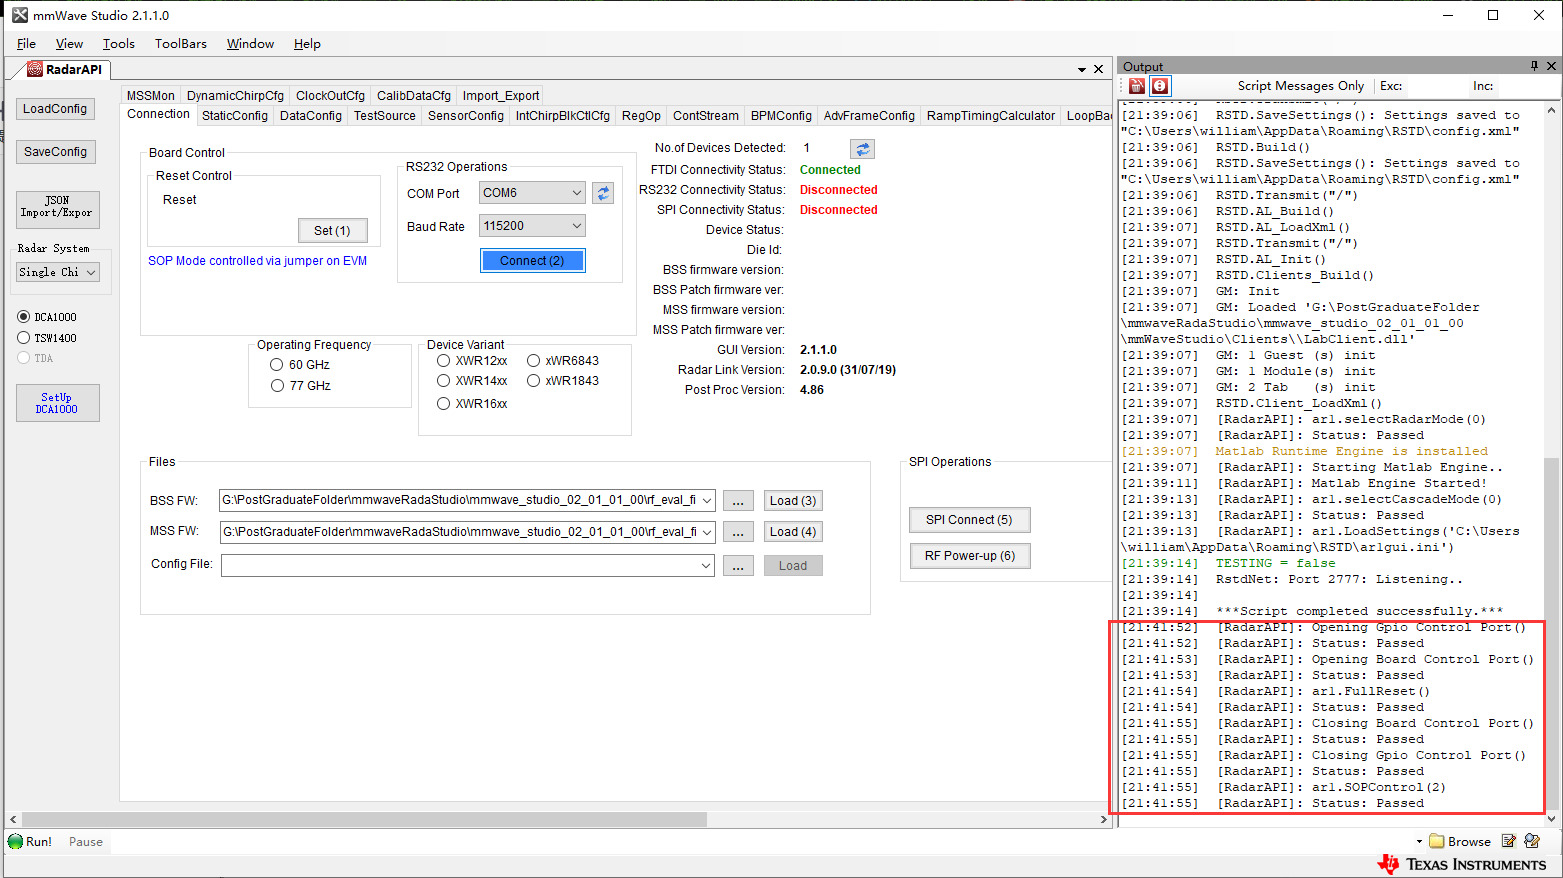Click the LoadConfig button

click(55, 109)
